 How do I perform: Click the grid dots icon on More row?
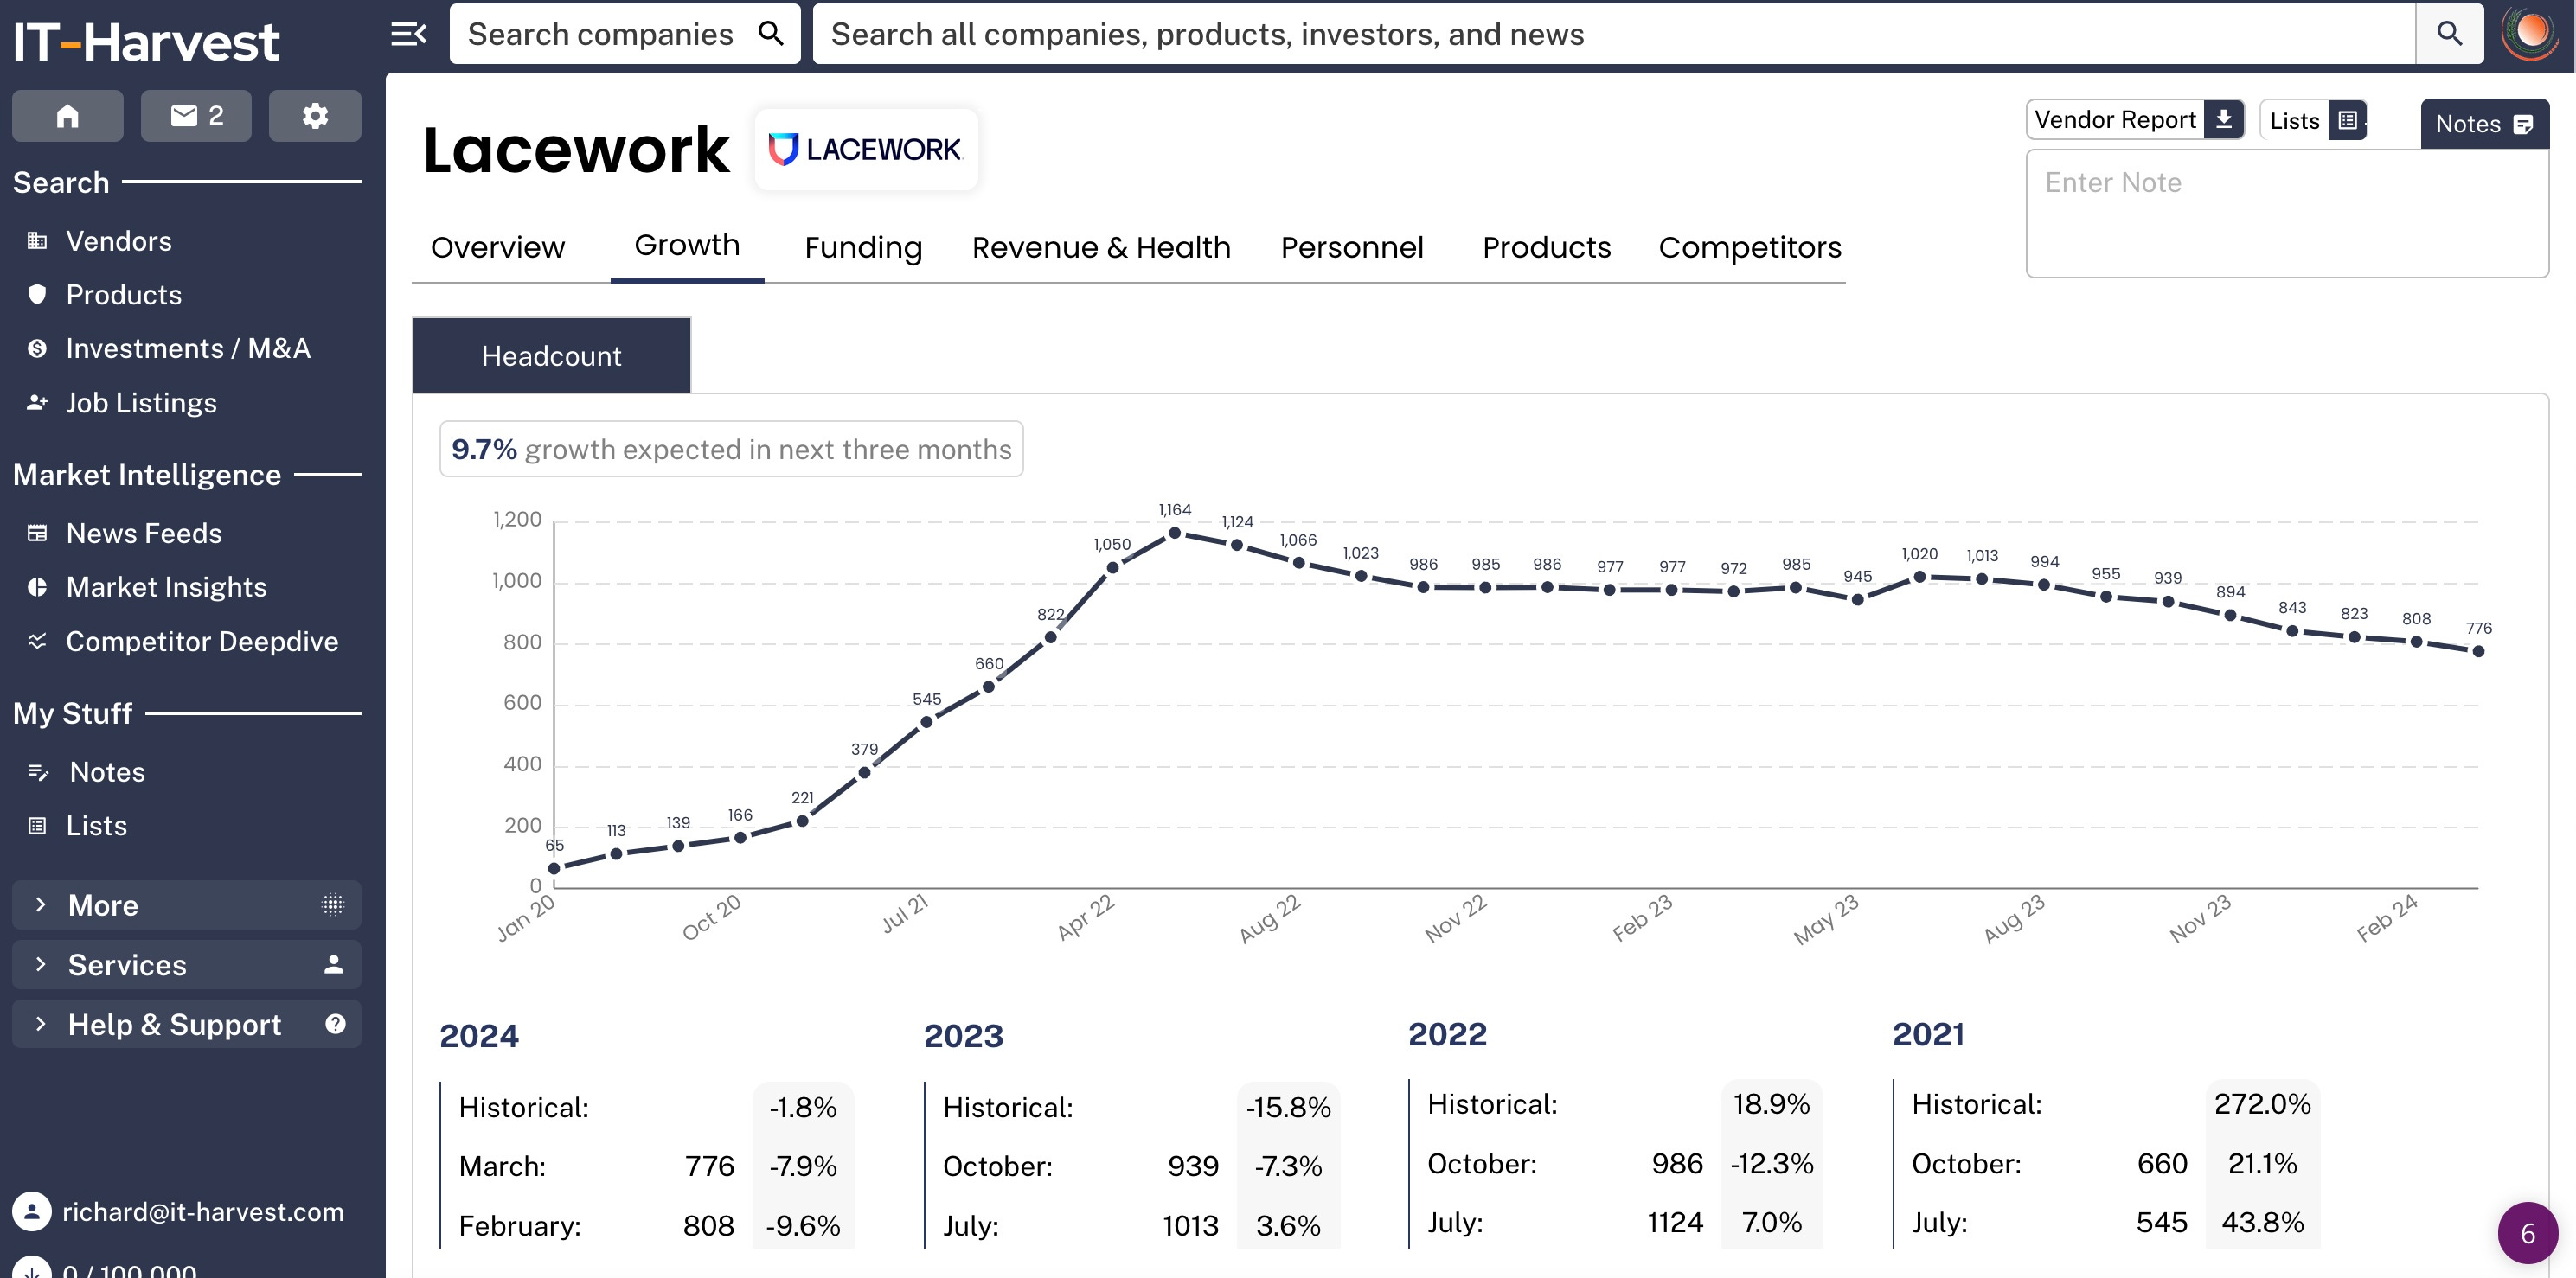coord(333,905)
